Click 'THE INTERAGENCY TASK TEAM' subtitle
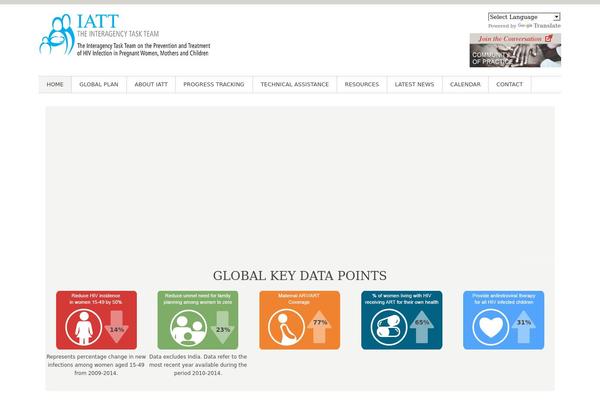 [x=118, y=34]
